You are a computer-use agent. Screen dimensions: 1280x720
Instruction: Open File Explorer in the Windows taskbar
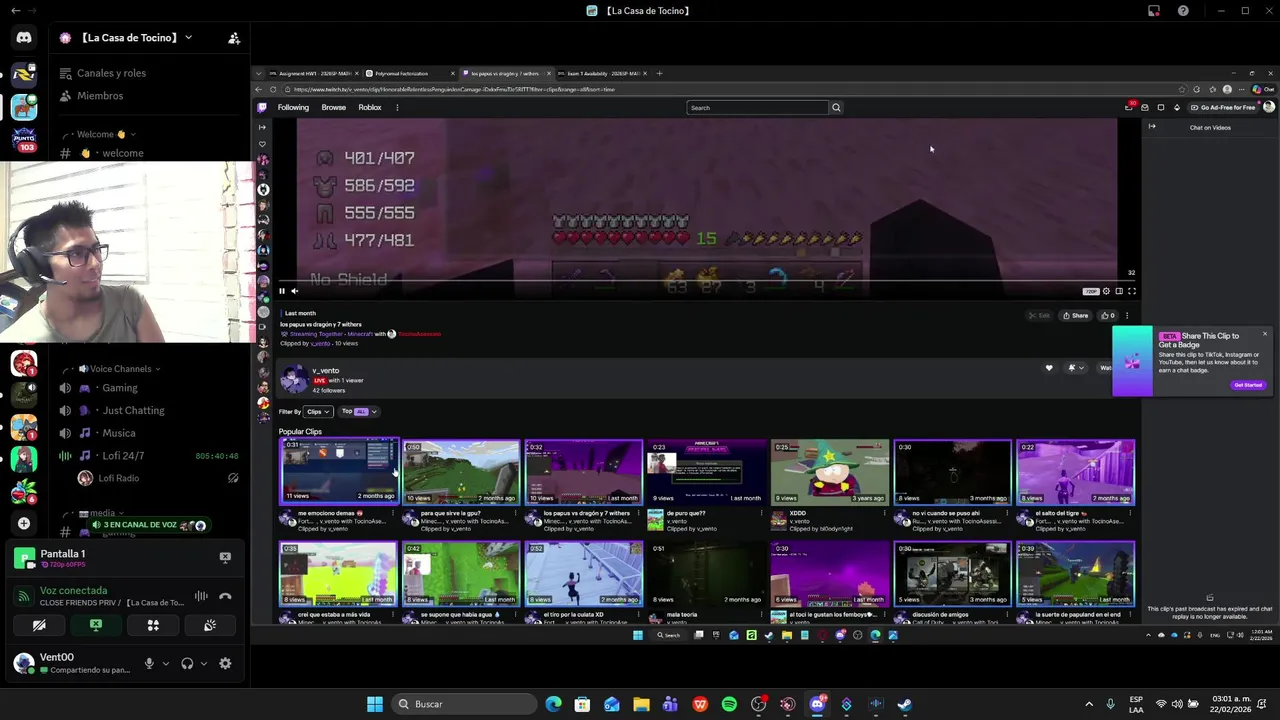pyautogui.click(x=641, y=704)
